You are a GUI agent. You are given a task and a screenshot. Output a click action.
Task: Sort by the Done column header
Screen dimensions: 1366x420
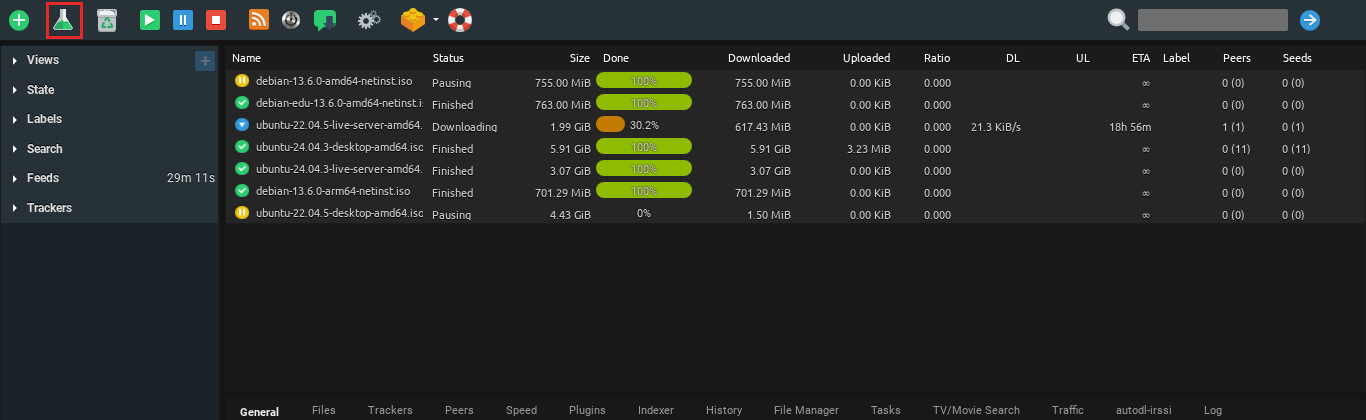point(616,58)
